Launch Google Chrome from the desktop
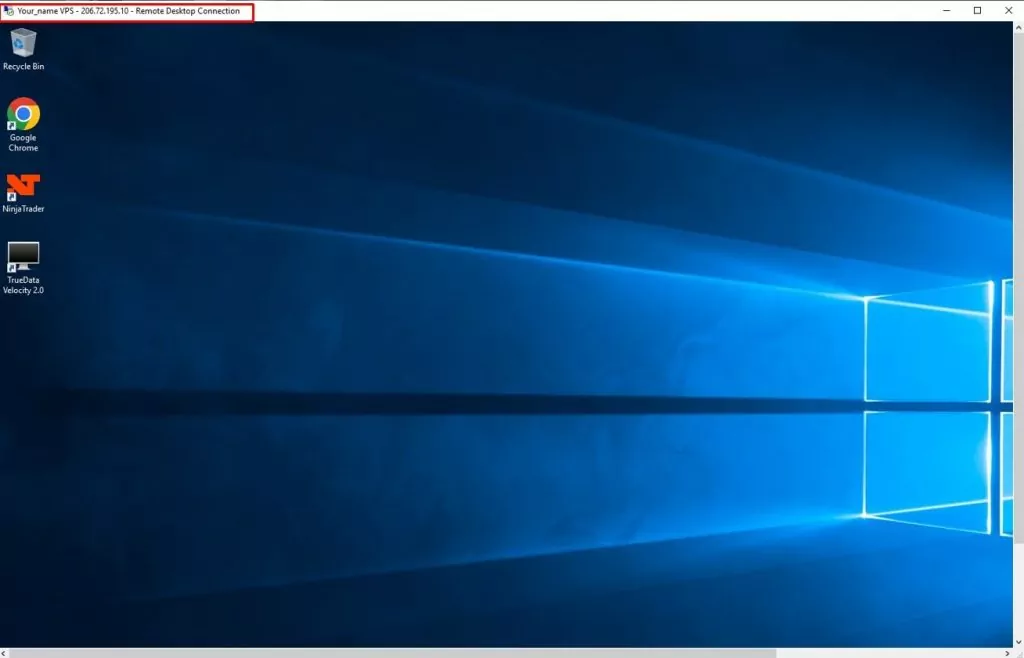This screenshot has height=658, width=1024. tap(24, 125)
